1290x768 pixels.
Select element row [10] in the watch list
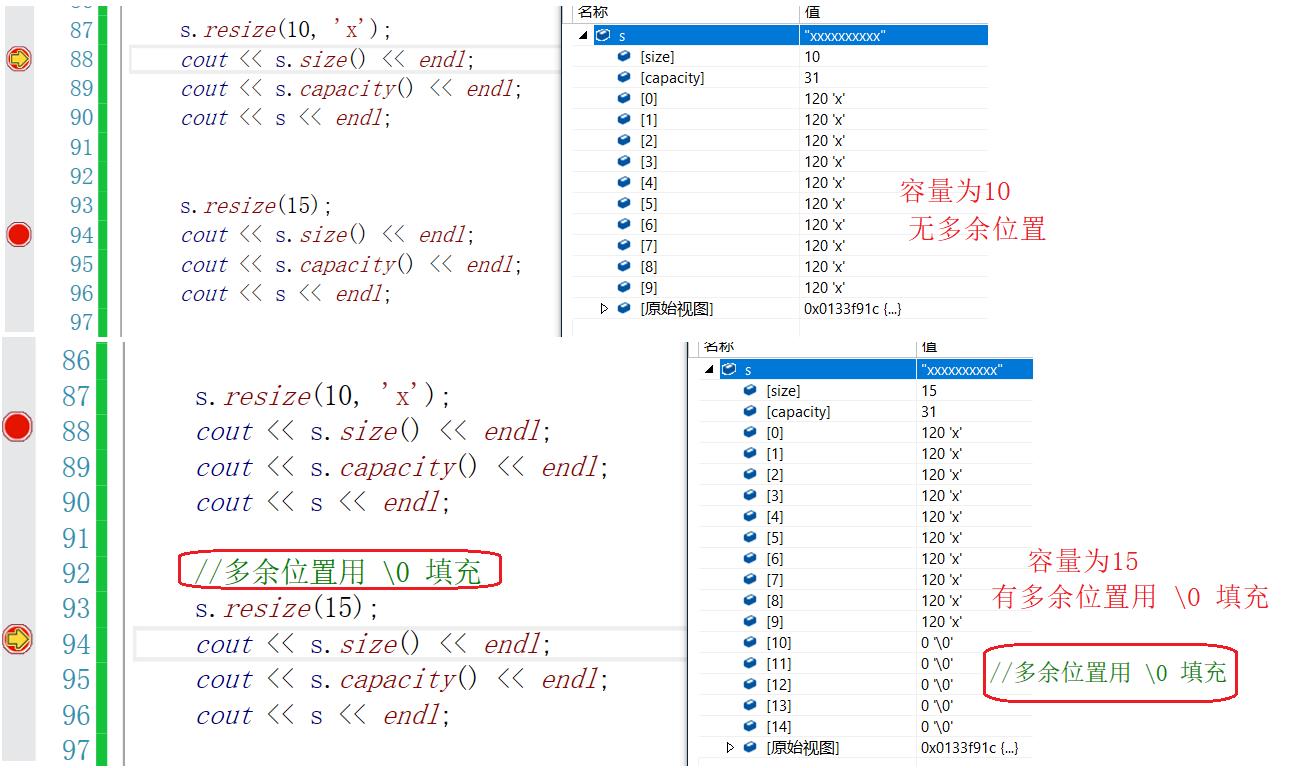865,642
